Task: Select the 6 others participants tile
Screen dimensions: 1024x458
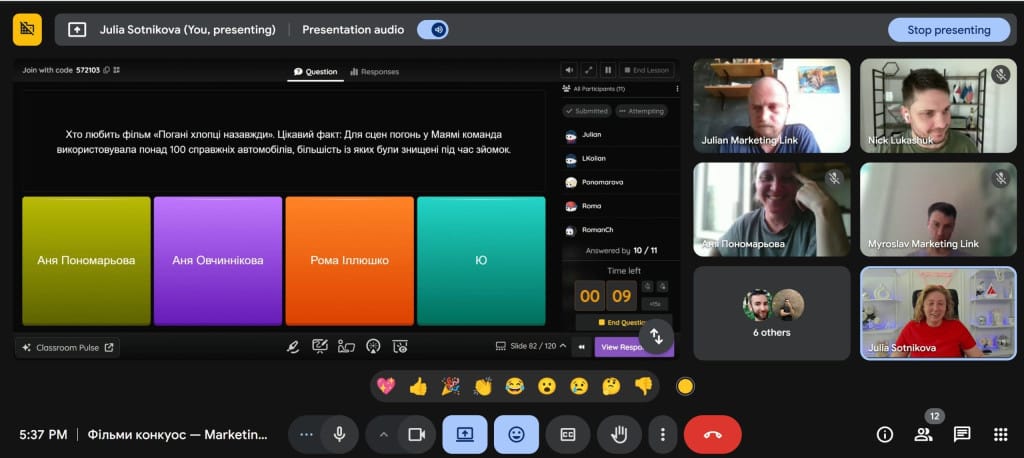Action: [x=771, y=313]
